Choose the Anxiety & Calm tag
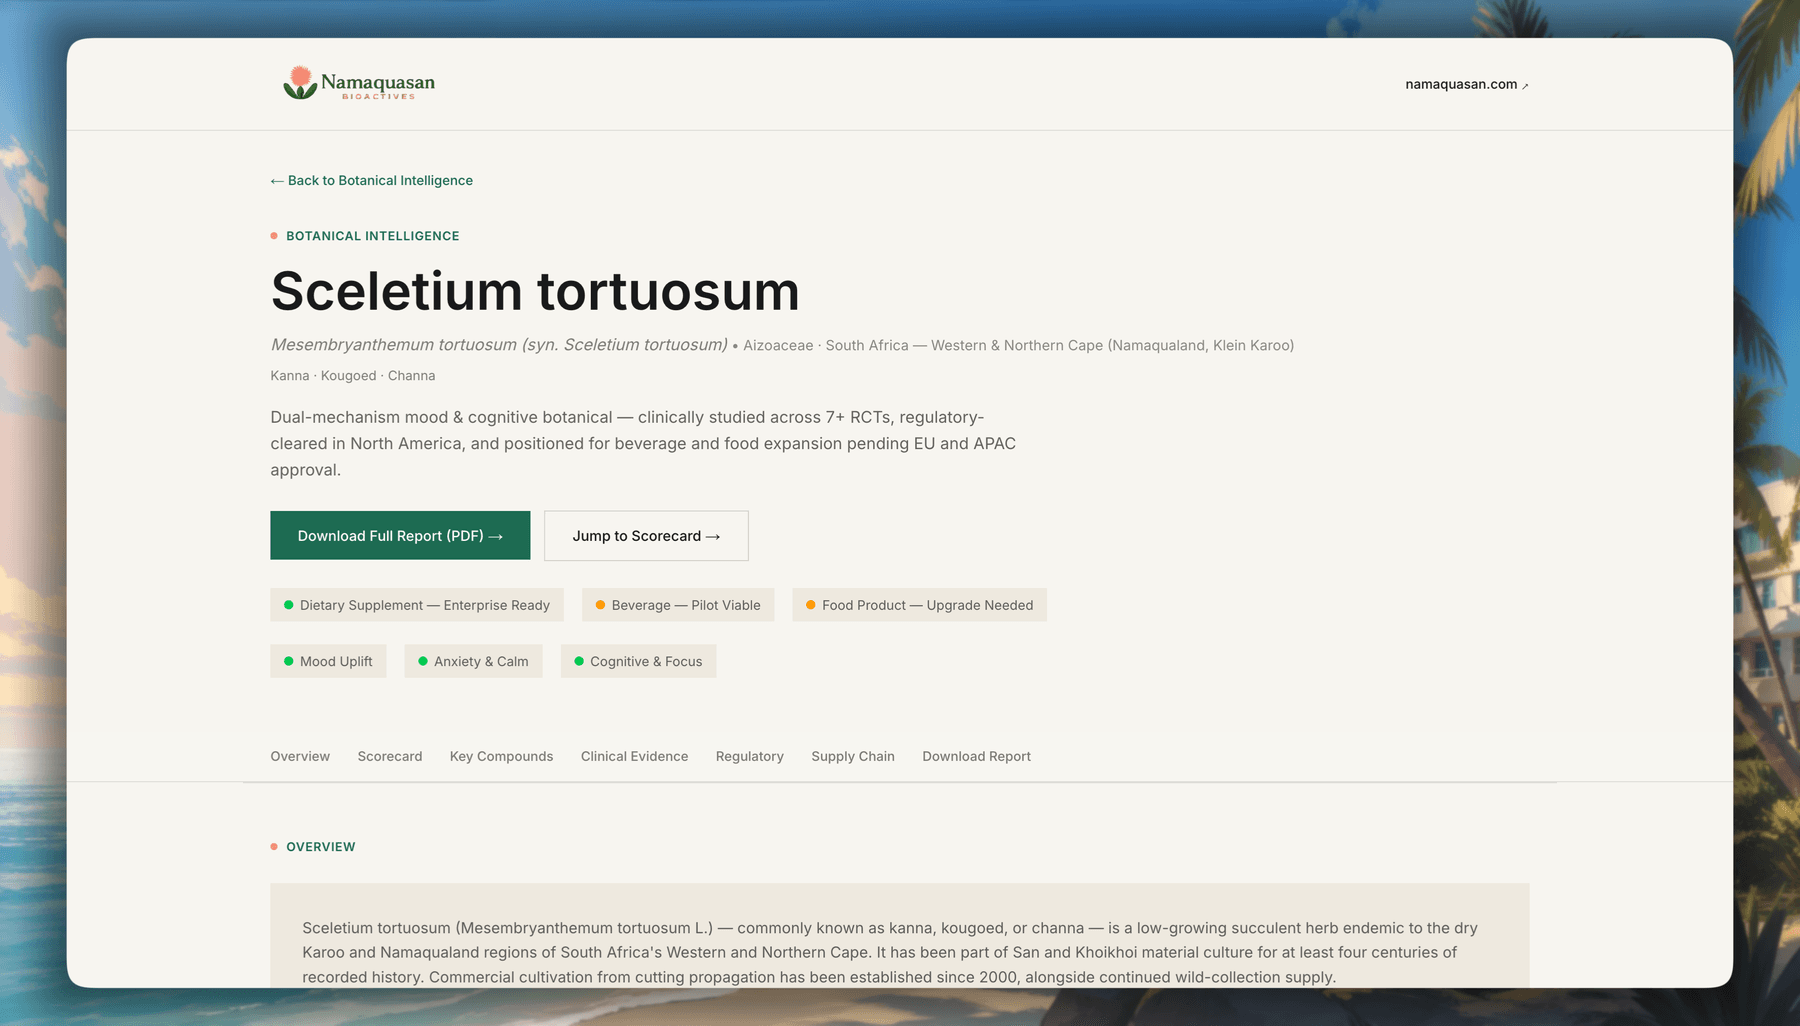1800x1026 pixels. pos(473,661)
